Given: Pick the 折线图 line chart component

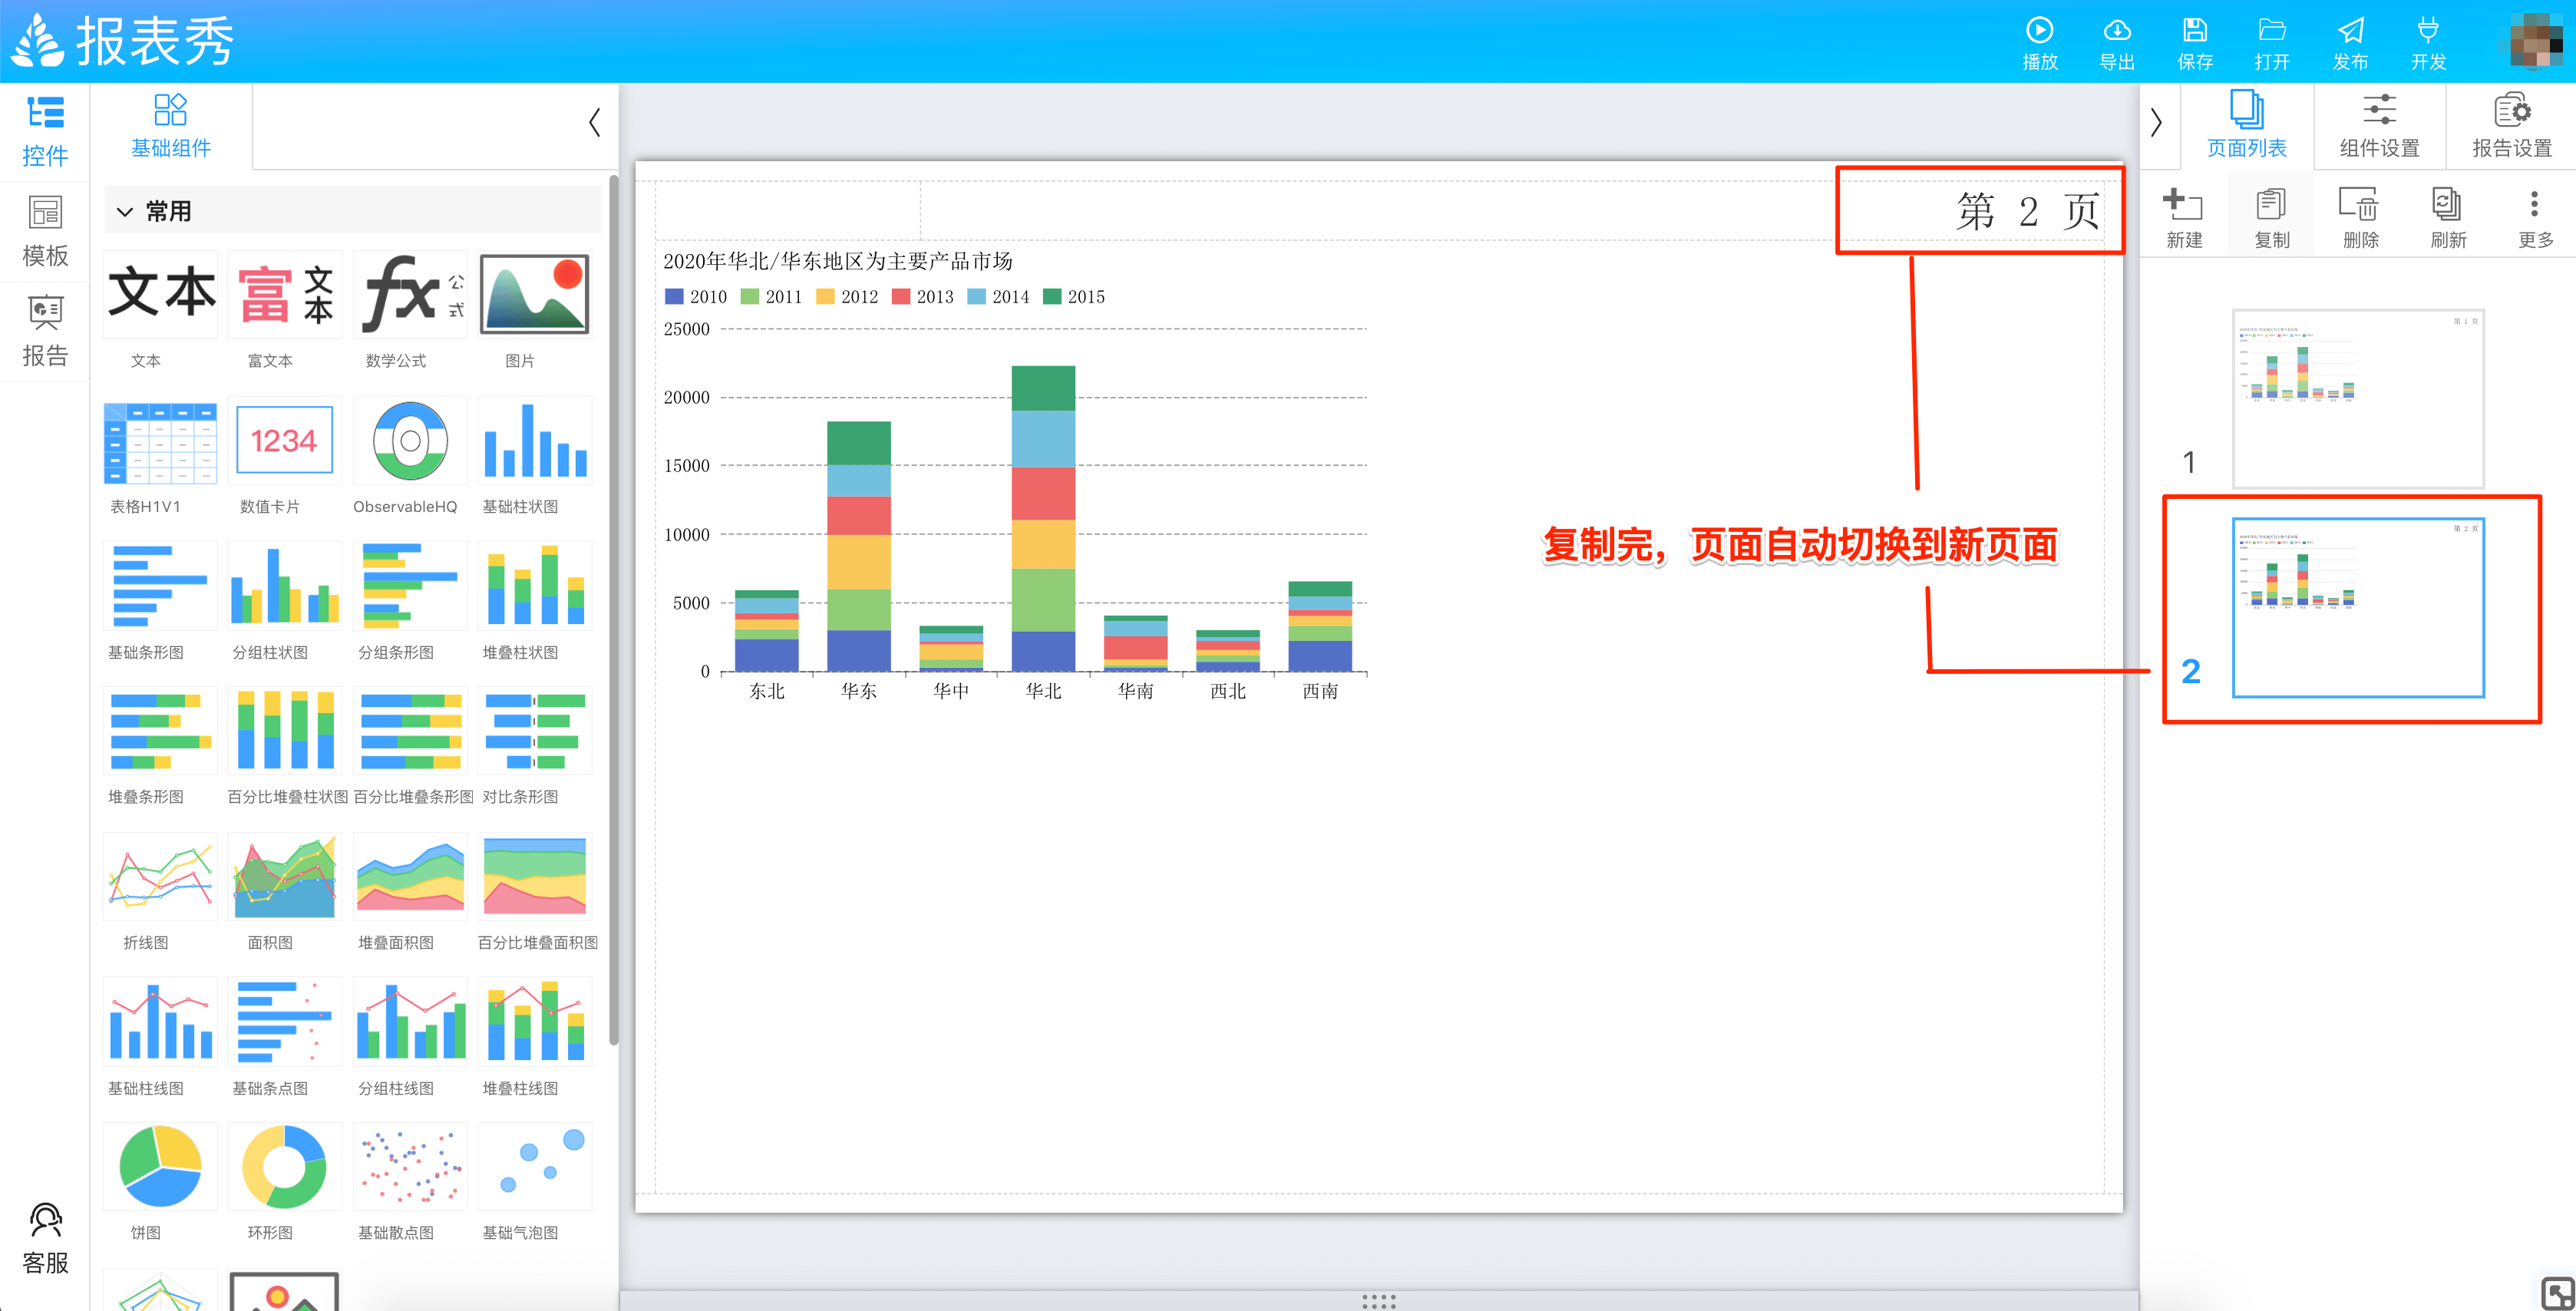Looking at the screenshot, I should 160,877.
